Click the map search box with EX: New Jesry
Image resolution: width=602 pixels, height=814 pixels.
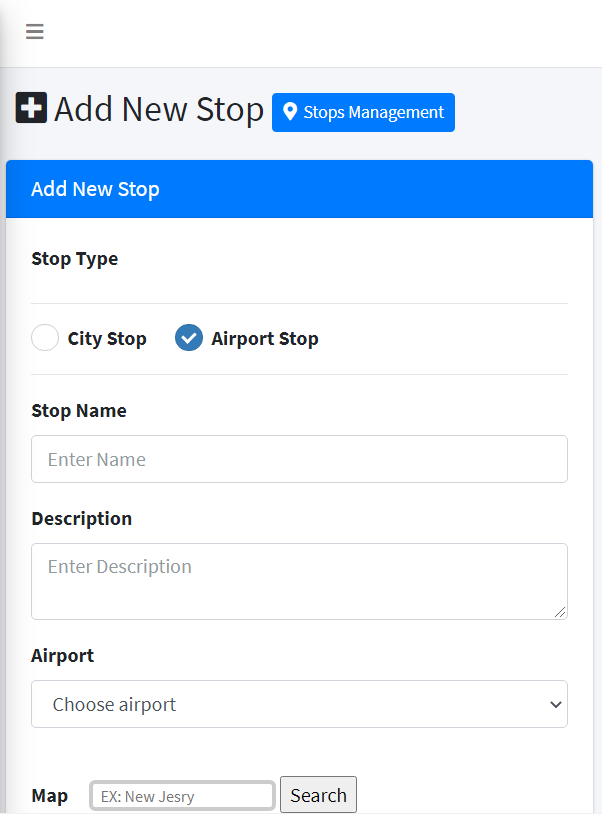182,795
